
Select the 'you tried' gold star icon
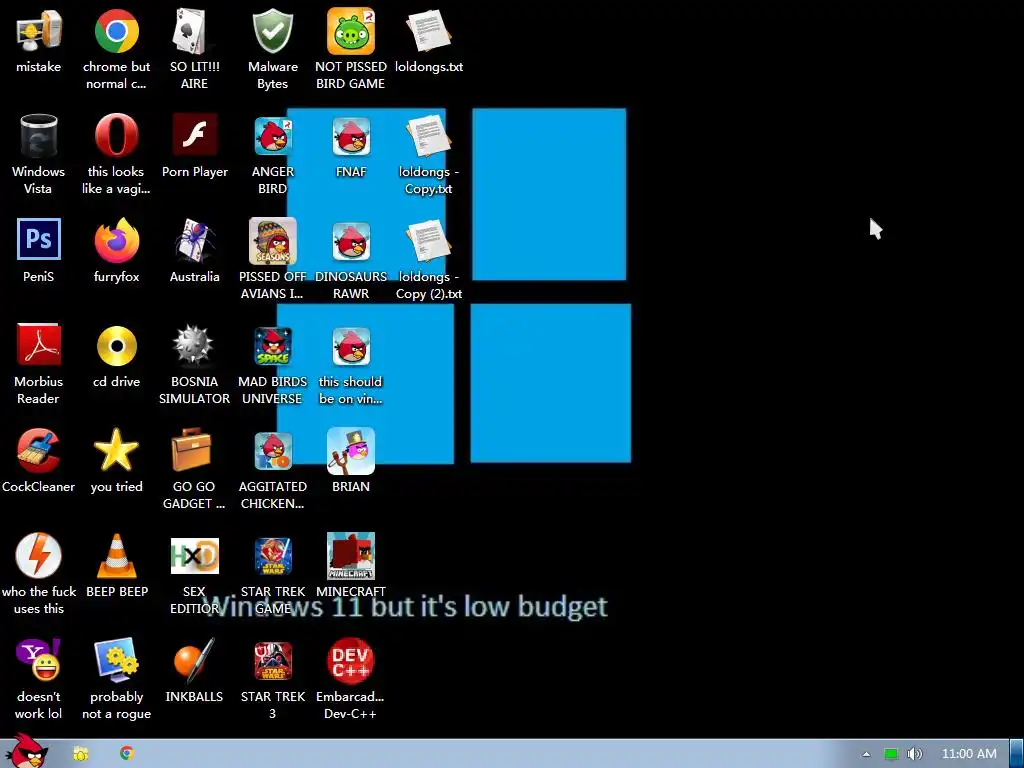click(x=116, y=450)
